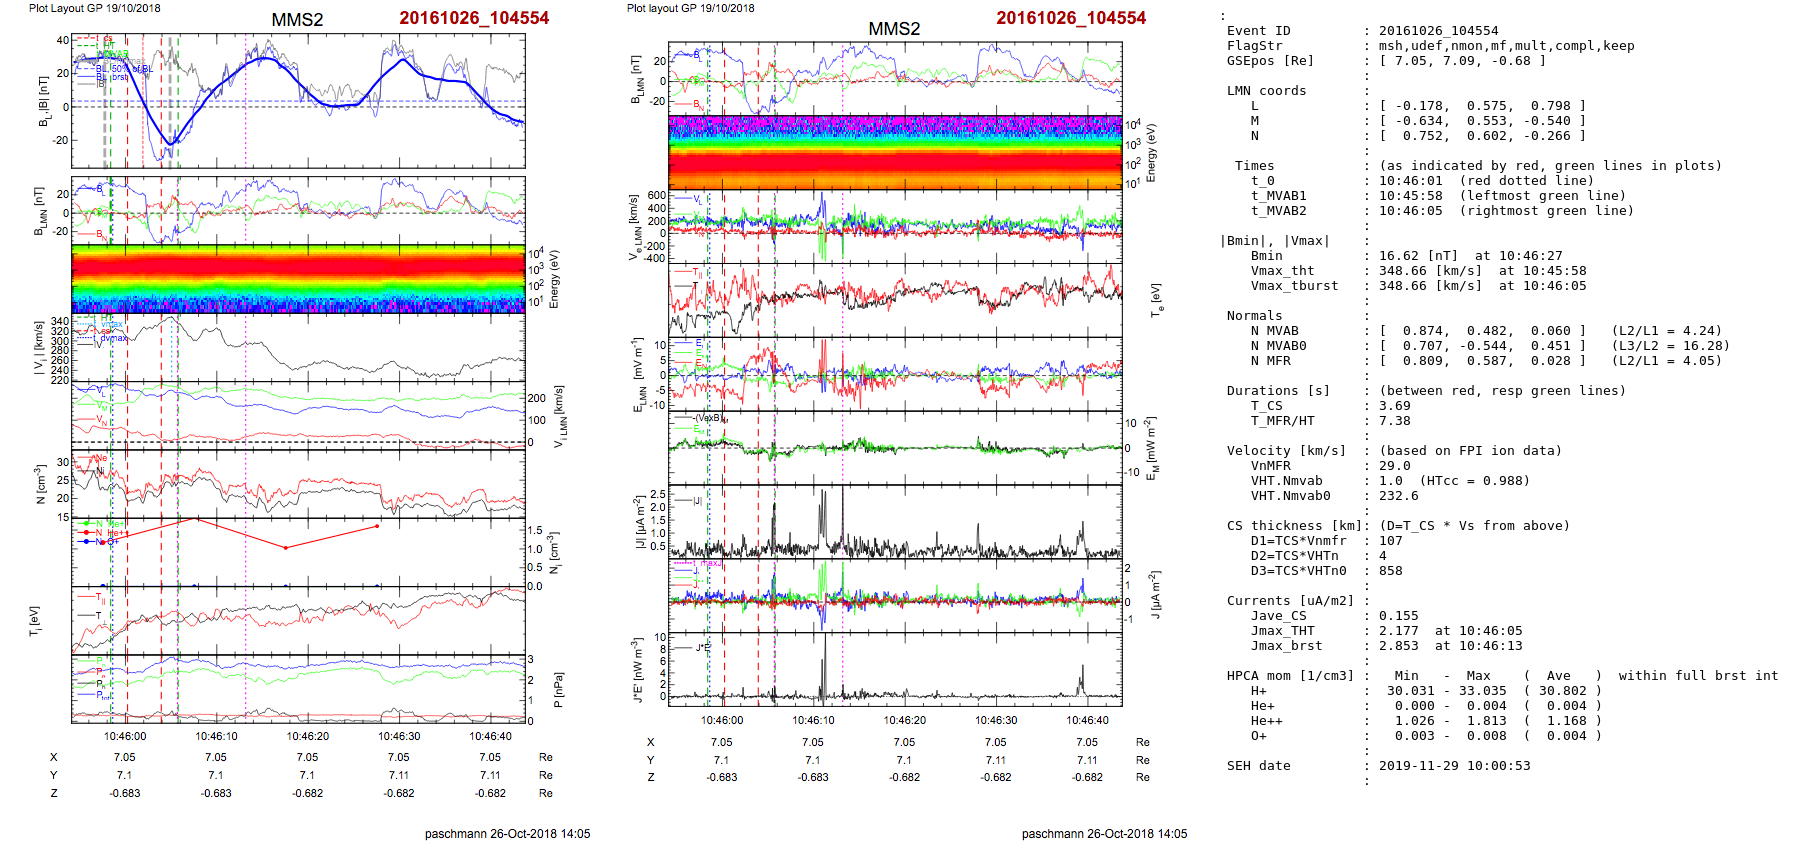
Task: Click the Bmin value 16.62 nT
Action: (1420, 256)
